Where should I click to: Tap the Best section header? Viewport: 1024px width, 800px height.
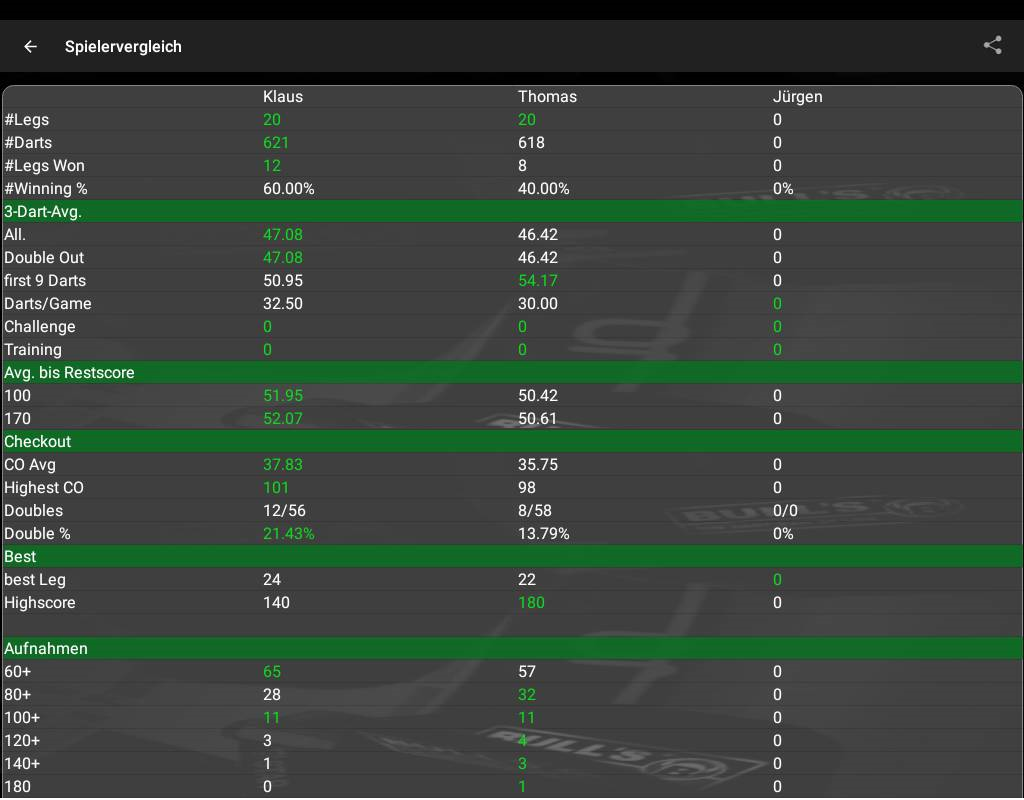(20, 556)
